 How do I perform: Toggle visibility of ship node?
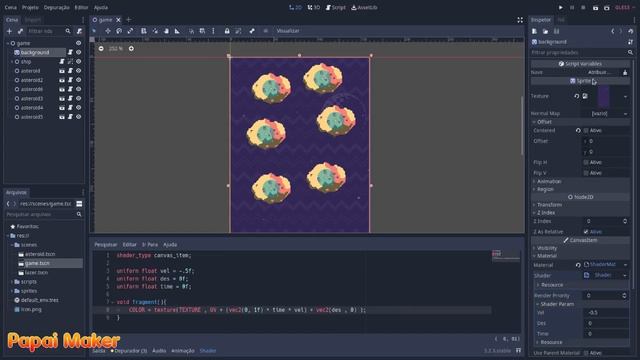pos(78,62)
